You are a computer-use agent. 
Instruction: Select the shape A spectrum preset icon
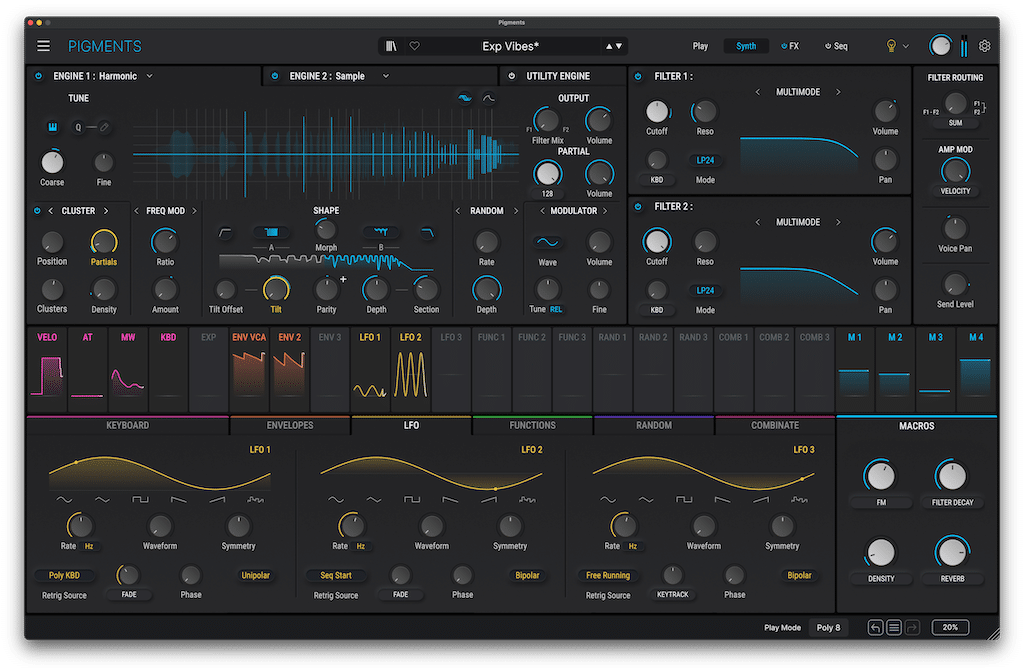[x=272, y=232]
